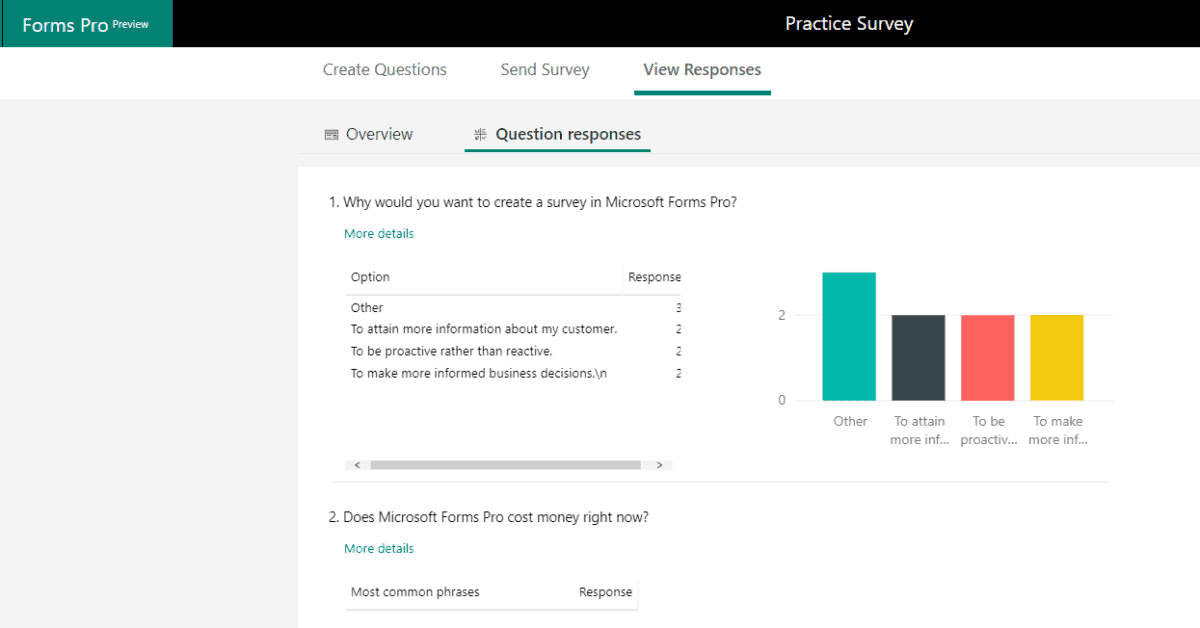Click the Option column header
Viewport: 1200px width, 628px height.
click(370, 277)
